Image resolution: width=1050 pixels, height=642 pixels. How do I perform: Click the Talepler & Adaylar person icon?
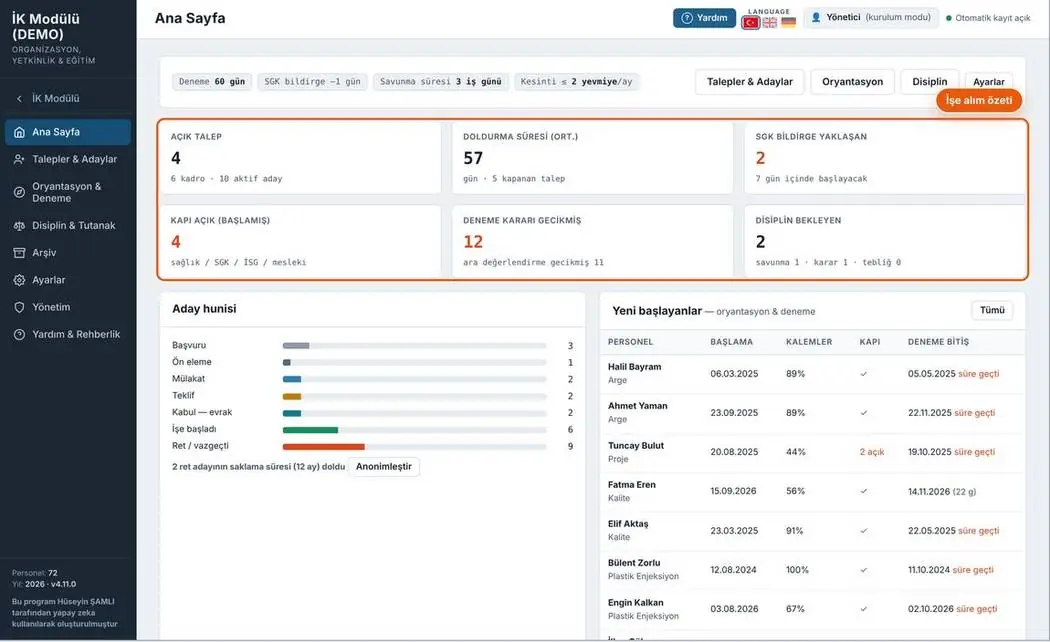(x=19, y=159)
